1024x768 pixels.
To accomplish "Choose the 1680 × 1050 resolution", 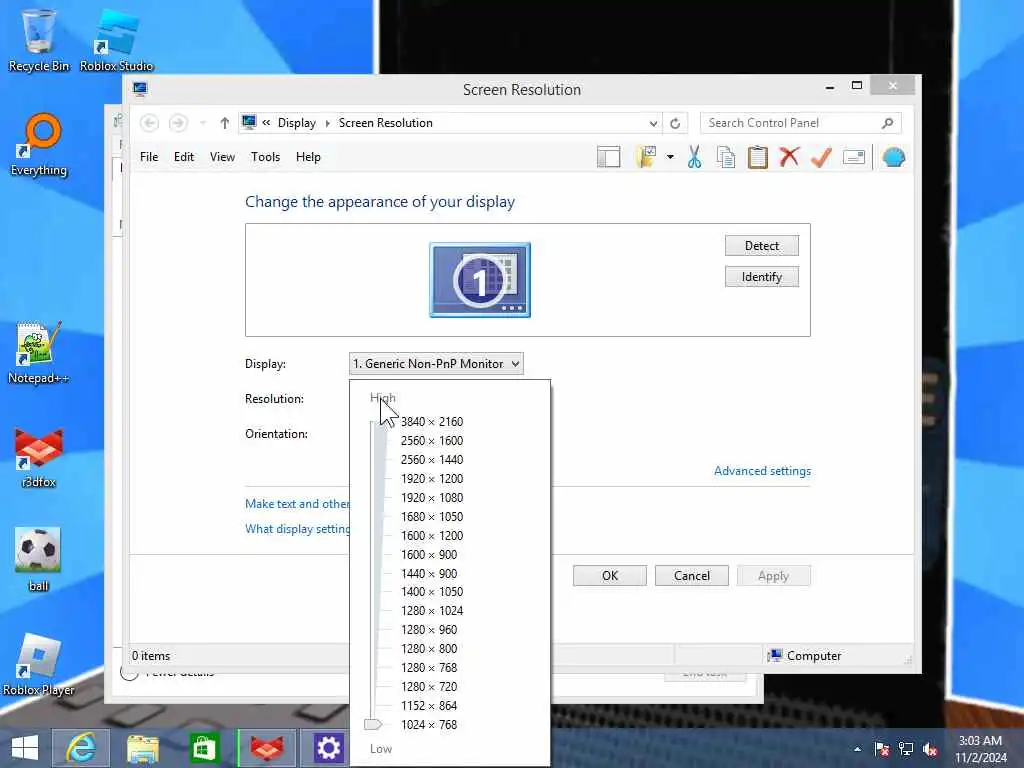I will tap(432, 517).
